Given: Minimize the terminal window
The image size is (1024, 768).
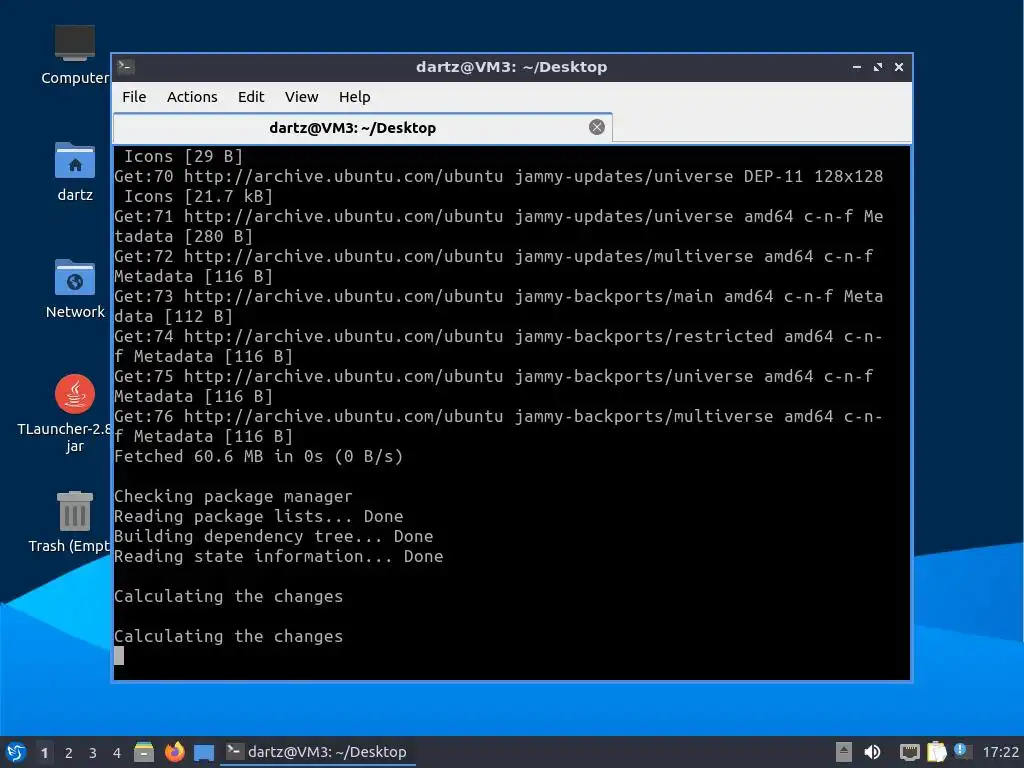Looking at the screenshot, I should pos(857,67).
